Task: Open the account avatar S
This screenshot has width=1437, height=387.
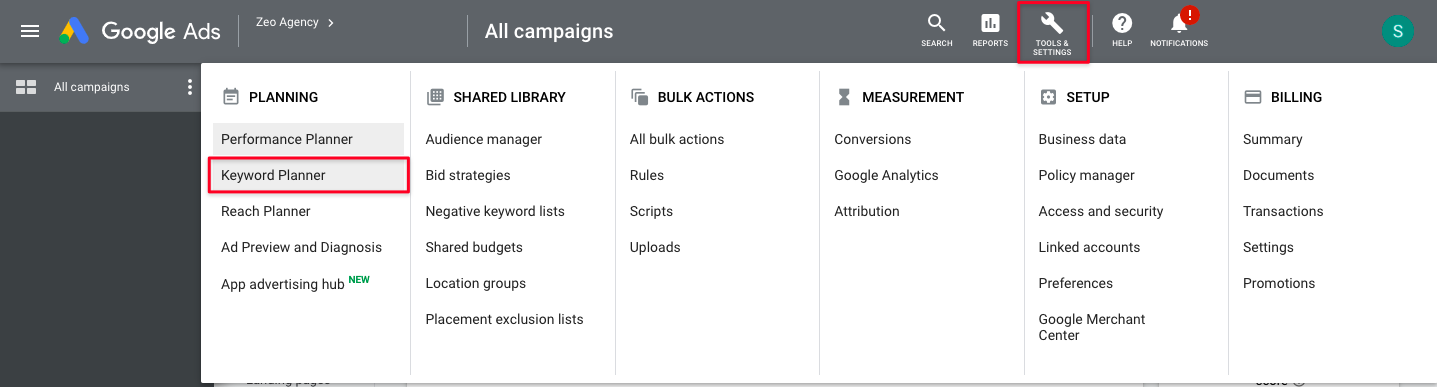Action: click(x=1397, y=31)
